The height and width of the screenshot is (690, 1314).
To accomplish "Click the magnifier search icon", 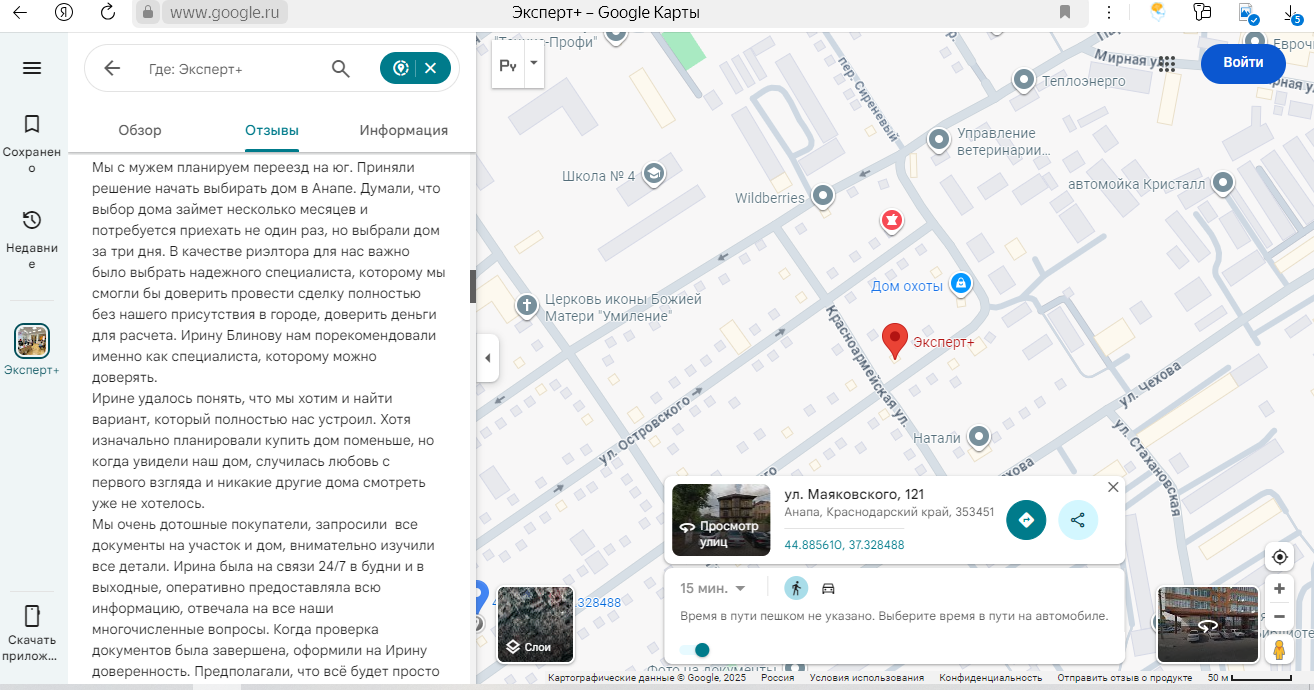I will click(341, 69).
